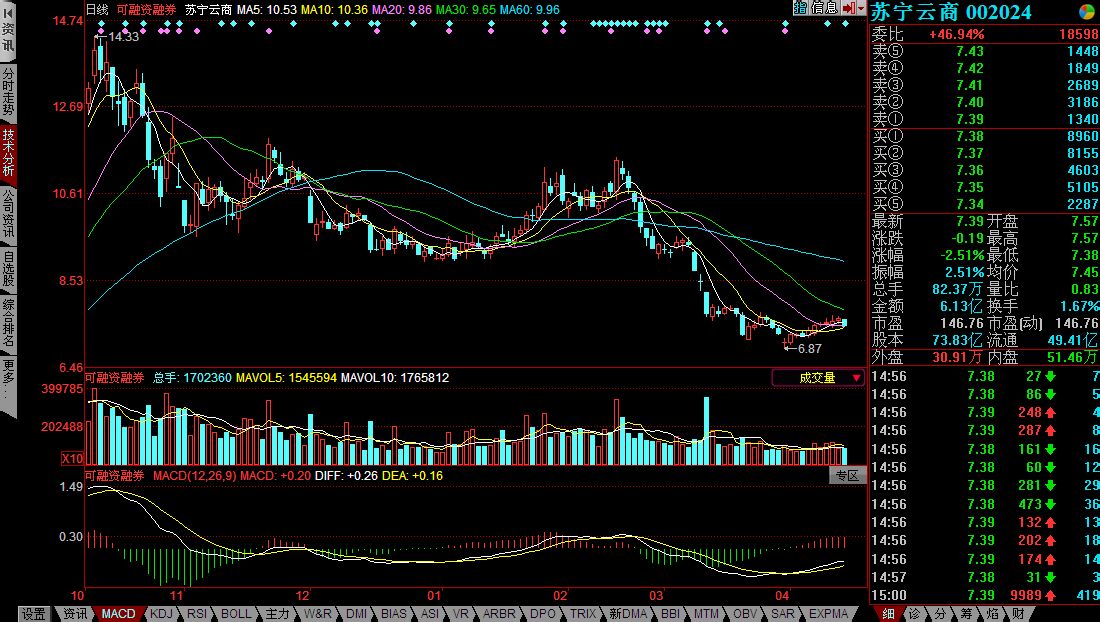Image resolution: width=1100 pixels, height=622 pixels.
Task: Open the BBI indicator tab
Action: [670, 614]
